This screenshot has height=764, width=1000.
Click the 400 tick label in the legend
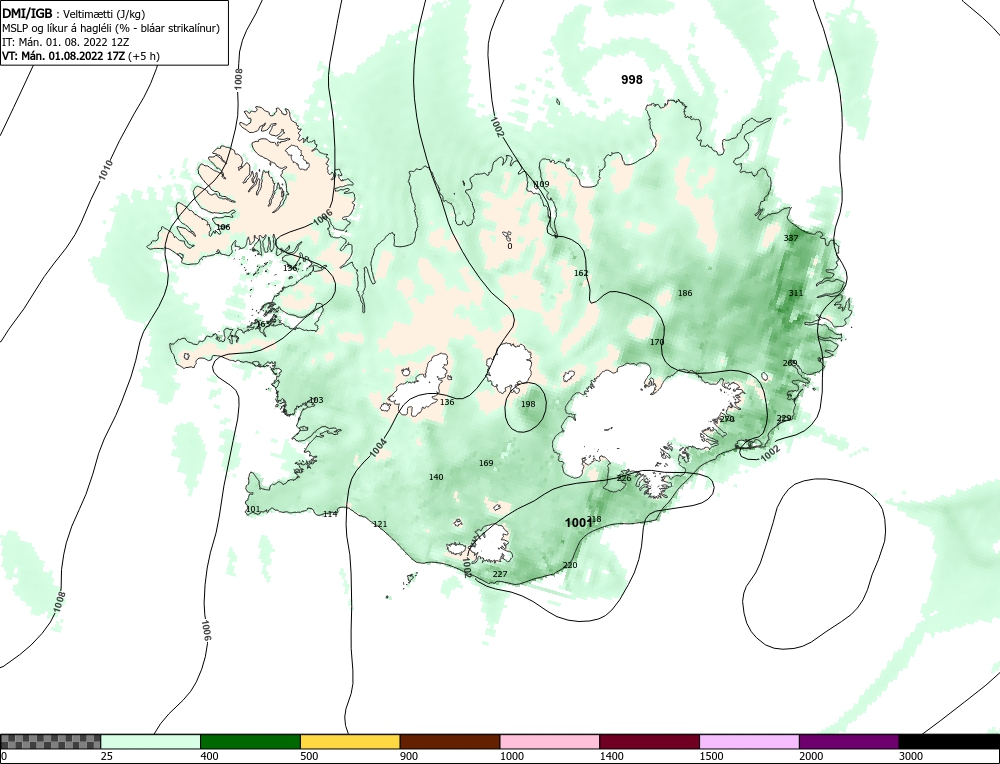(x=209, y=757)
